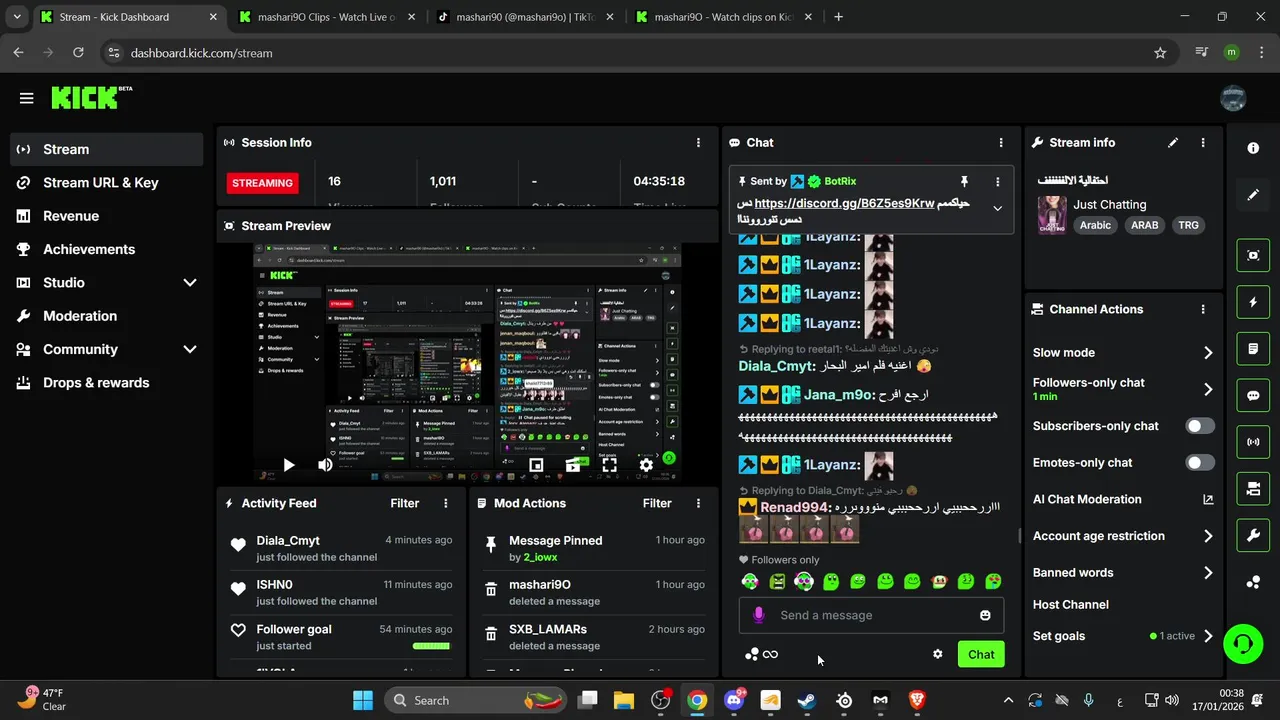Toggle the mod actions document icon in the right sidebar
This screenshot has width=1280, height=720.
coord(1253,349)
